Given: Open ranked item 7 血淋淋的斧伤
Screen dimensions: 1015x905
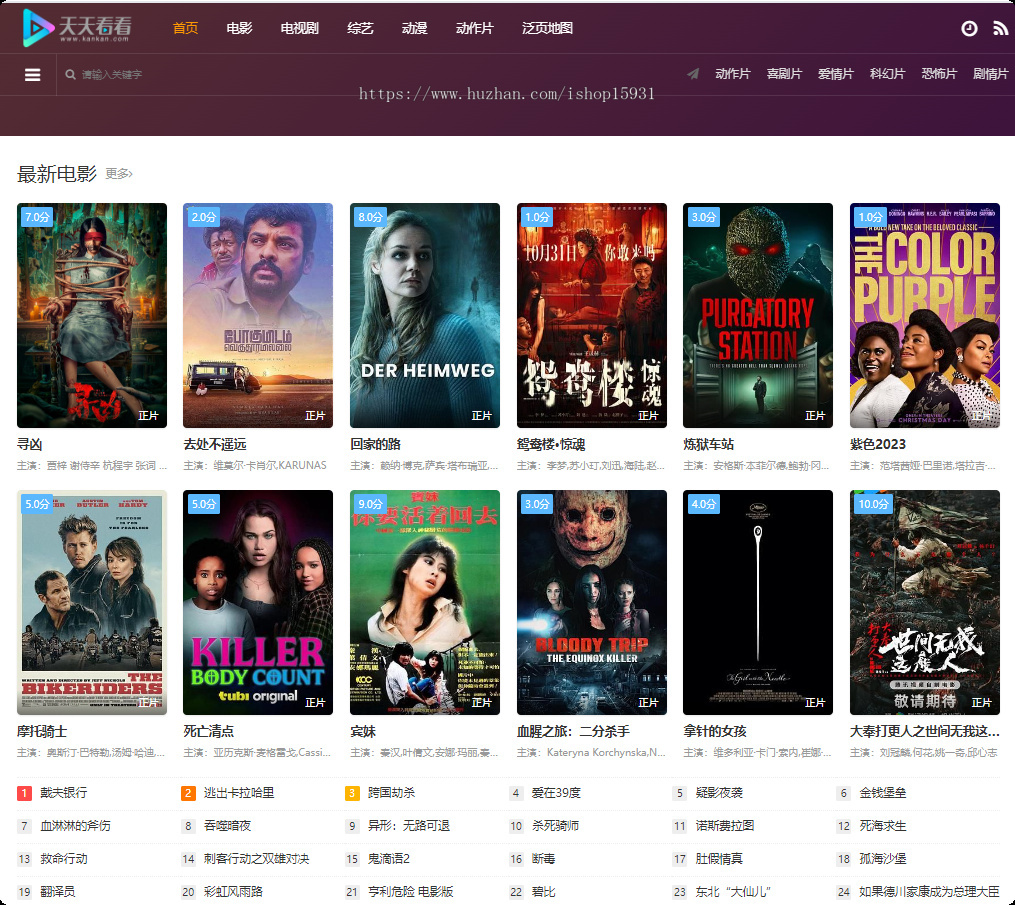Looking at the screenshot, I should [75, 826].
